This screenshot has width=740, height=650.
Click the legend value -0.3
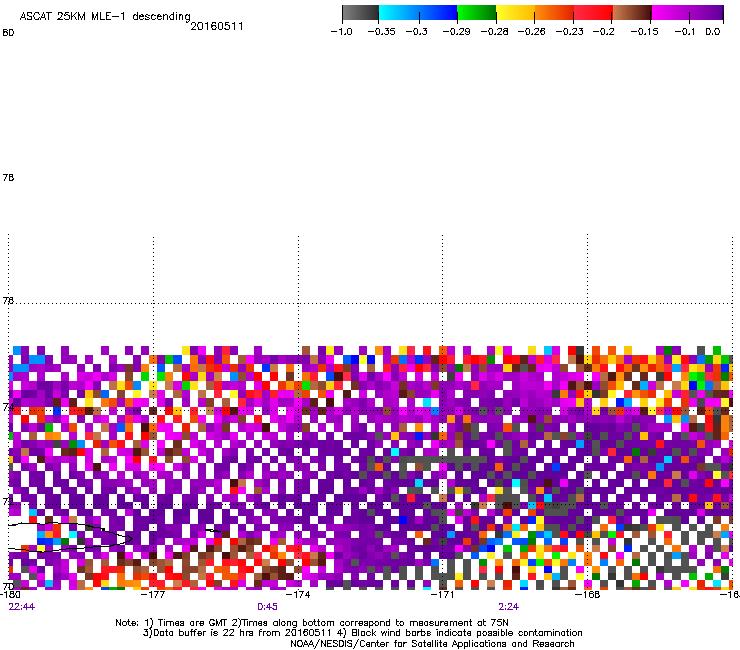coord(417,32)
